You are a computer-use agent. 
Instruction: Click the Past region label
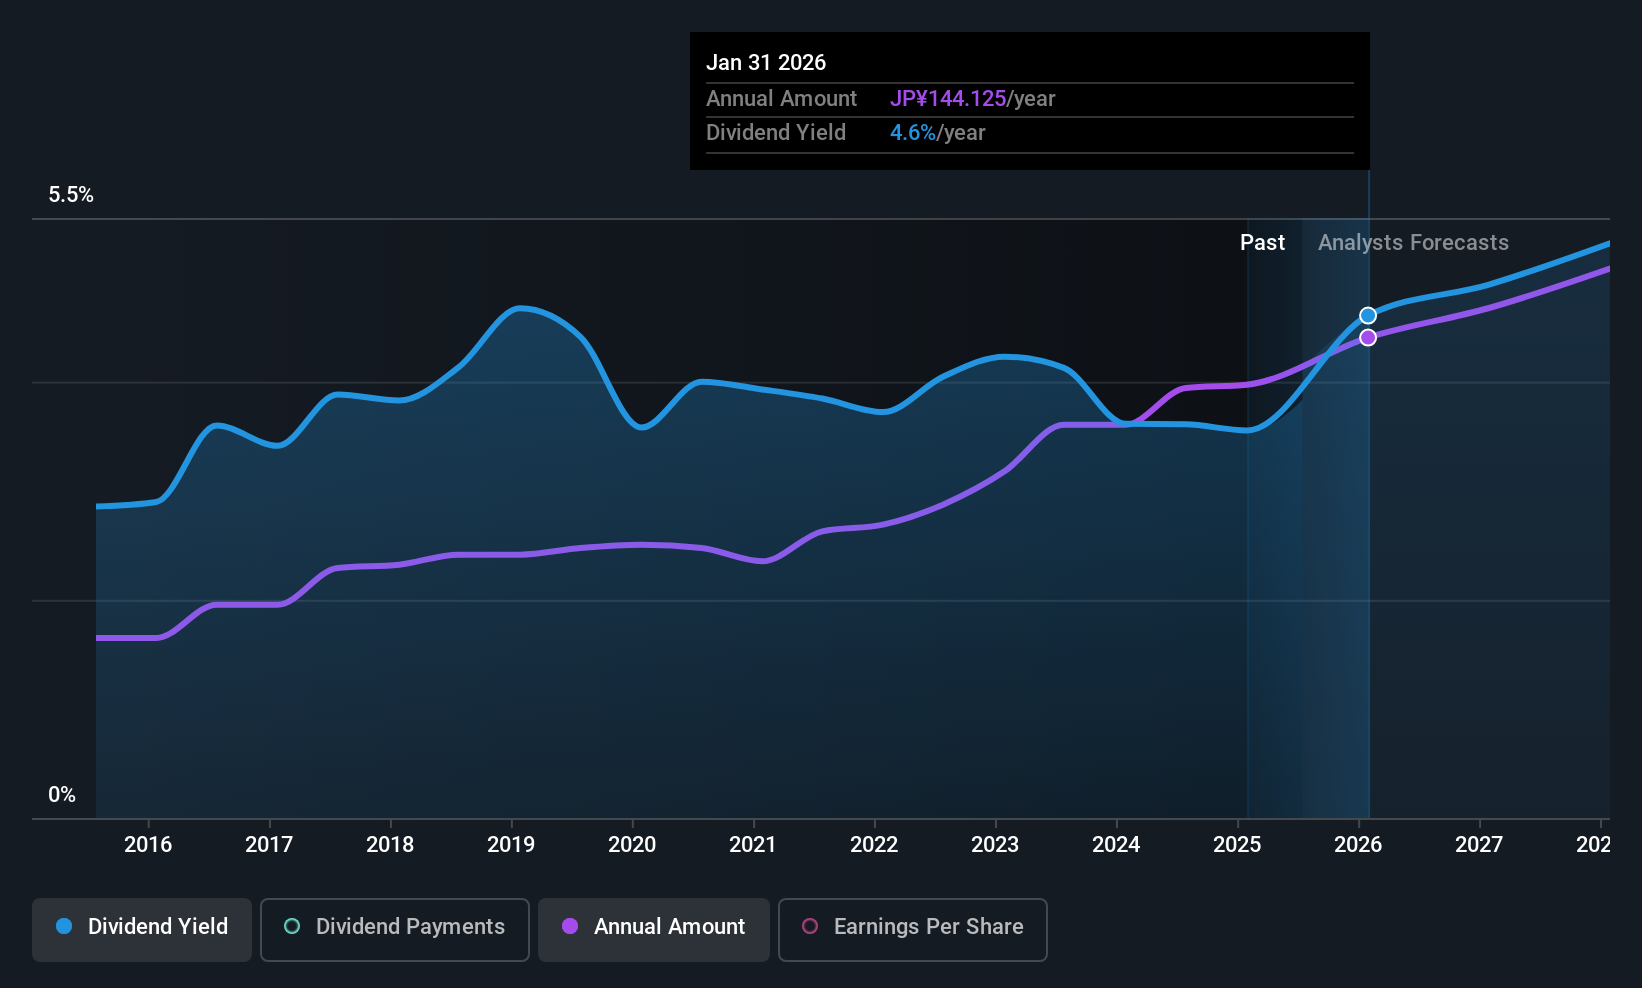tap(1262, 242)
